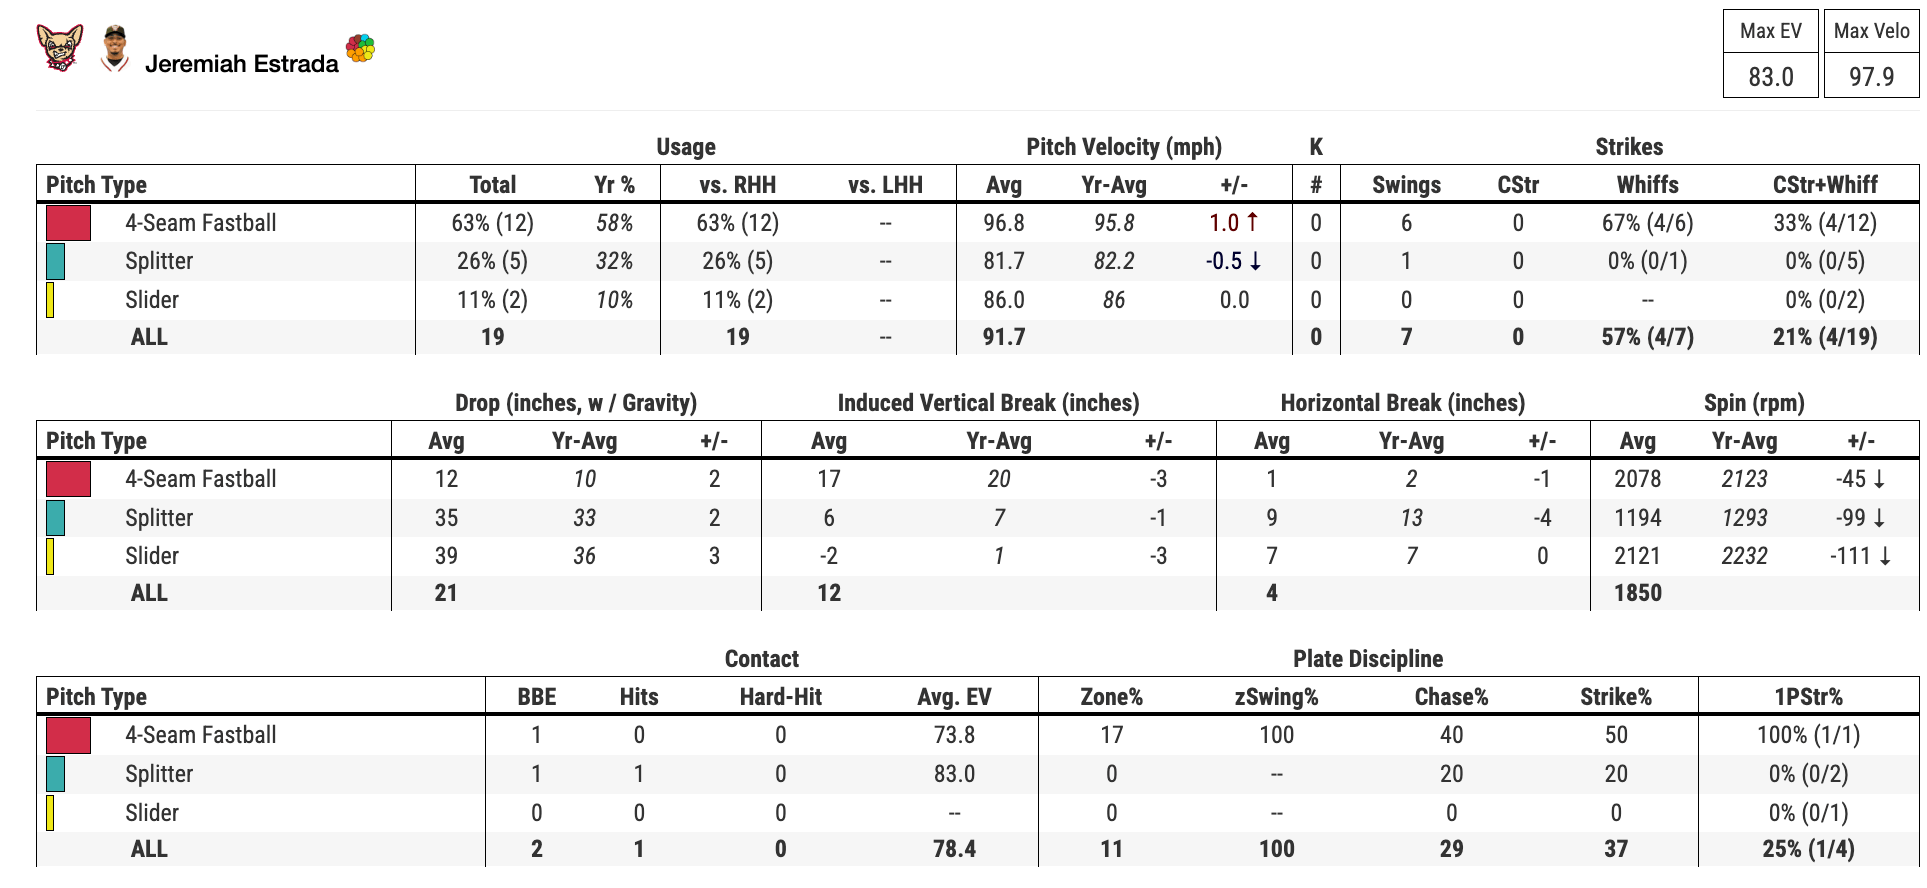Click the Max Velo value box

(1871, 76)
